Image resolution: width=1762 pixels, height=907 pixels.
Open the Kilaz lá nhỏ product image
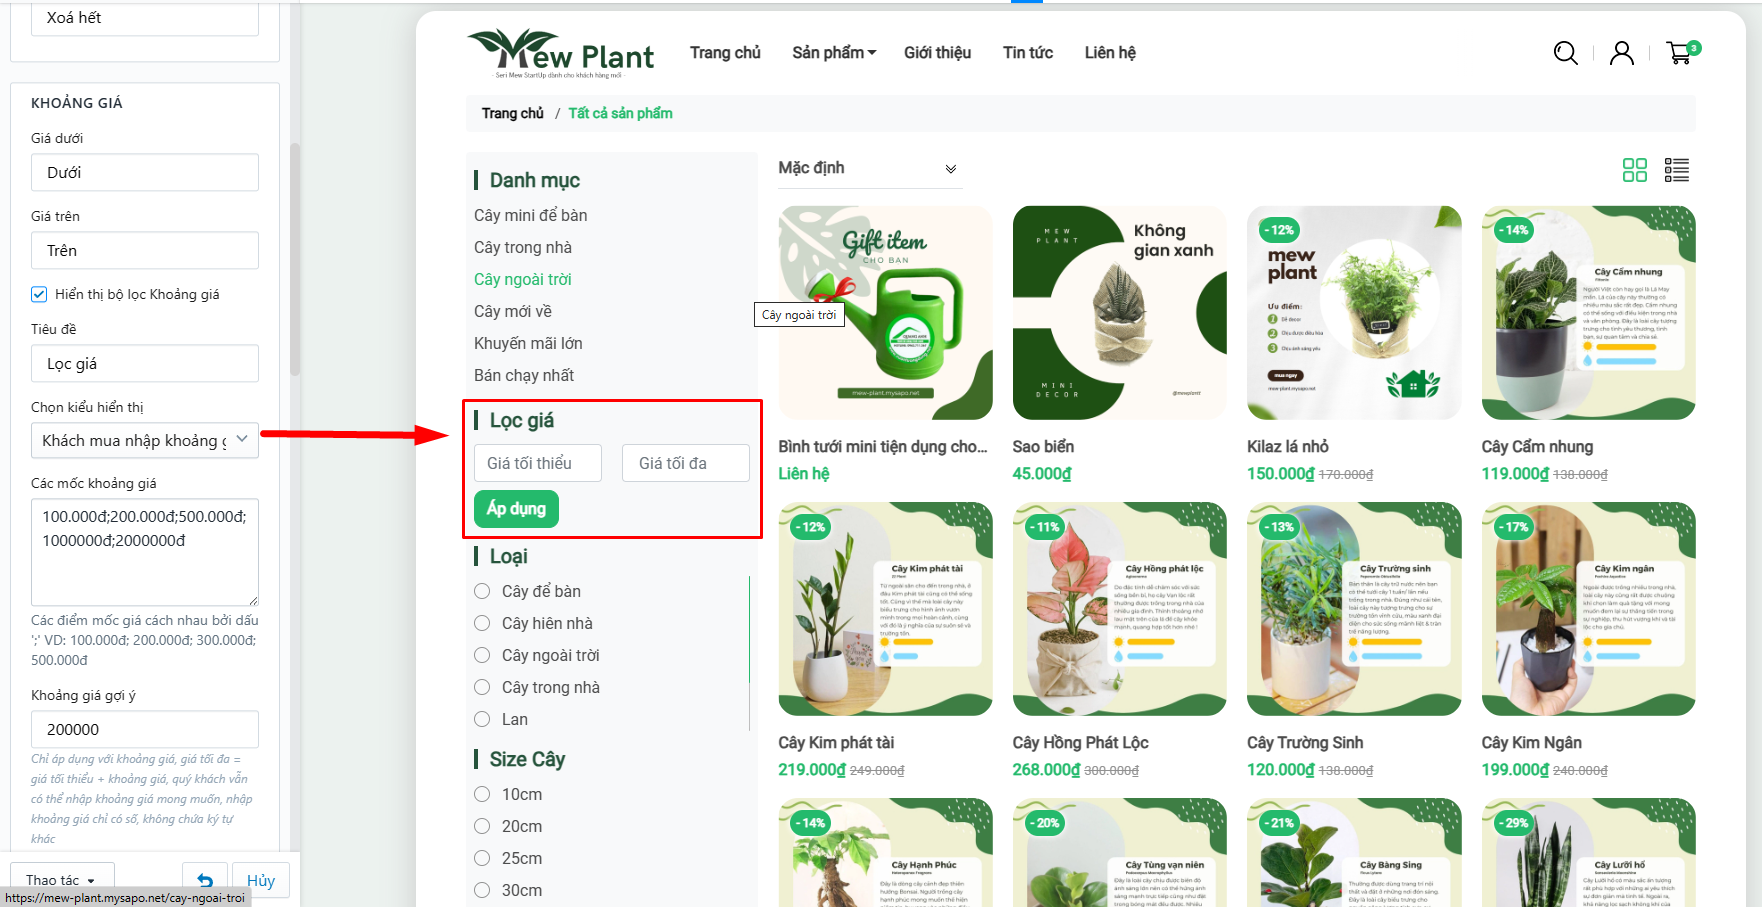click(1354, 313)
